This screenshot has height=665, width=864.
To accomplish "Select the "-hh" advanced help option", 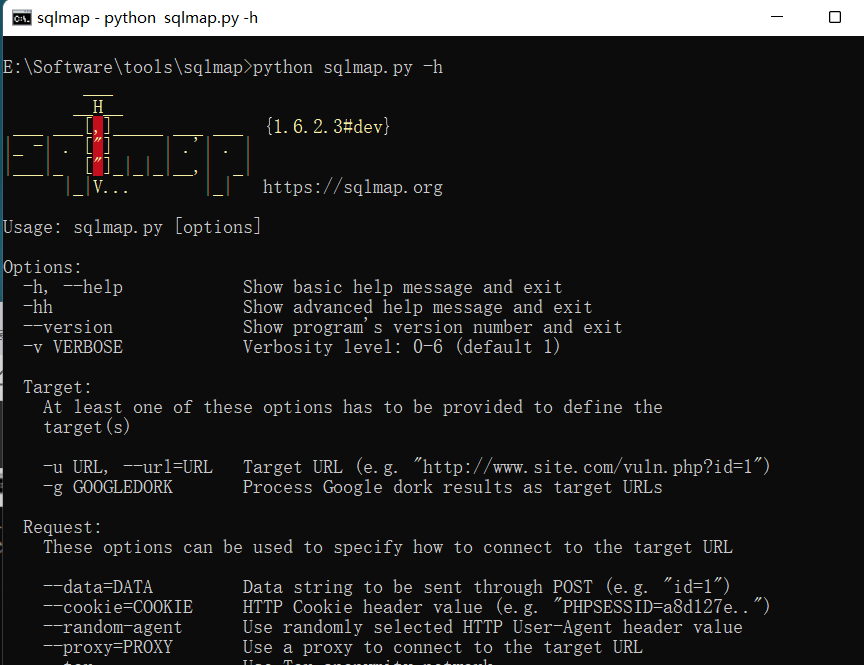I will point(37,307).
